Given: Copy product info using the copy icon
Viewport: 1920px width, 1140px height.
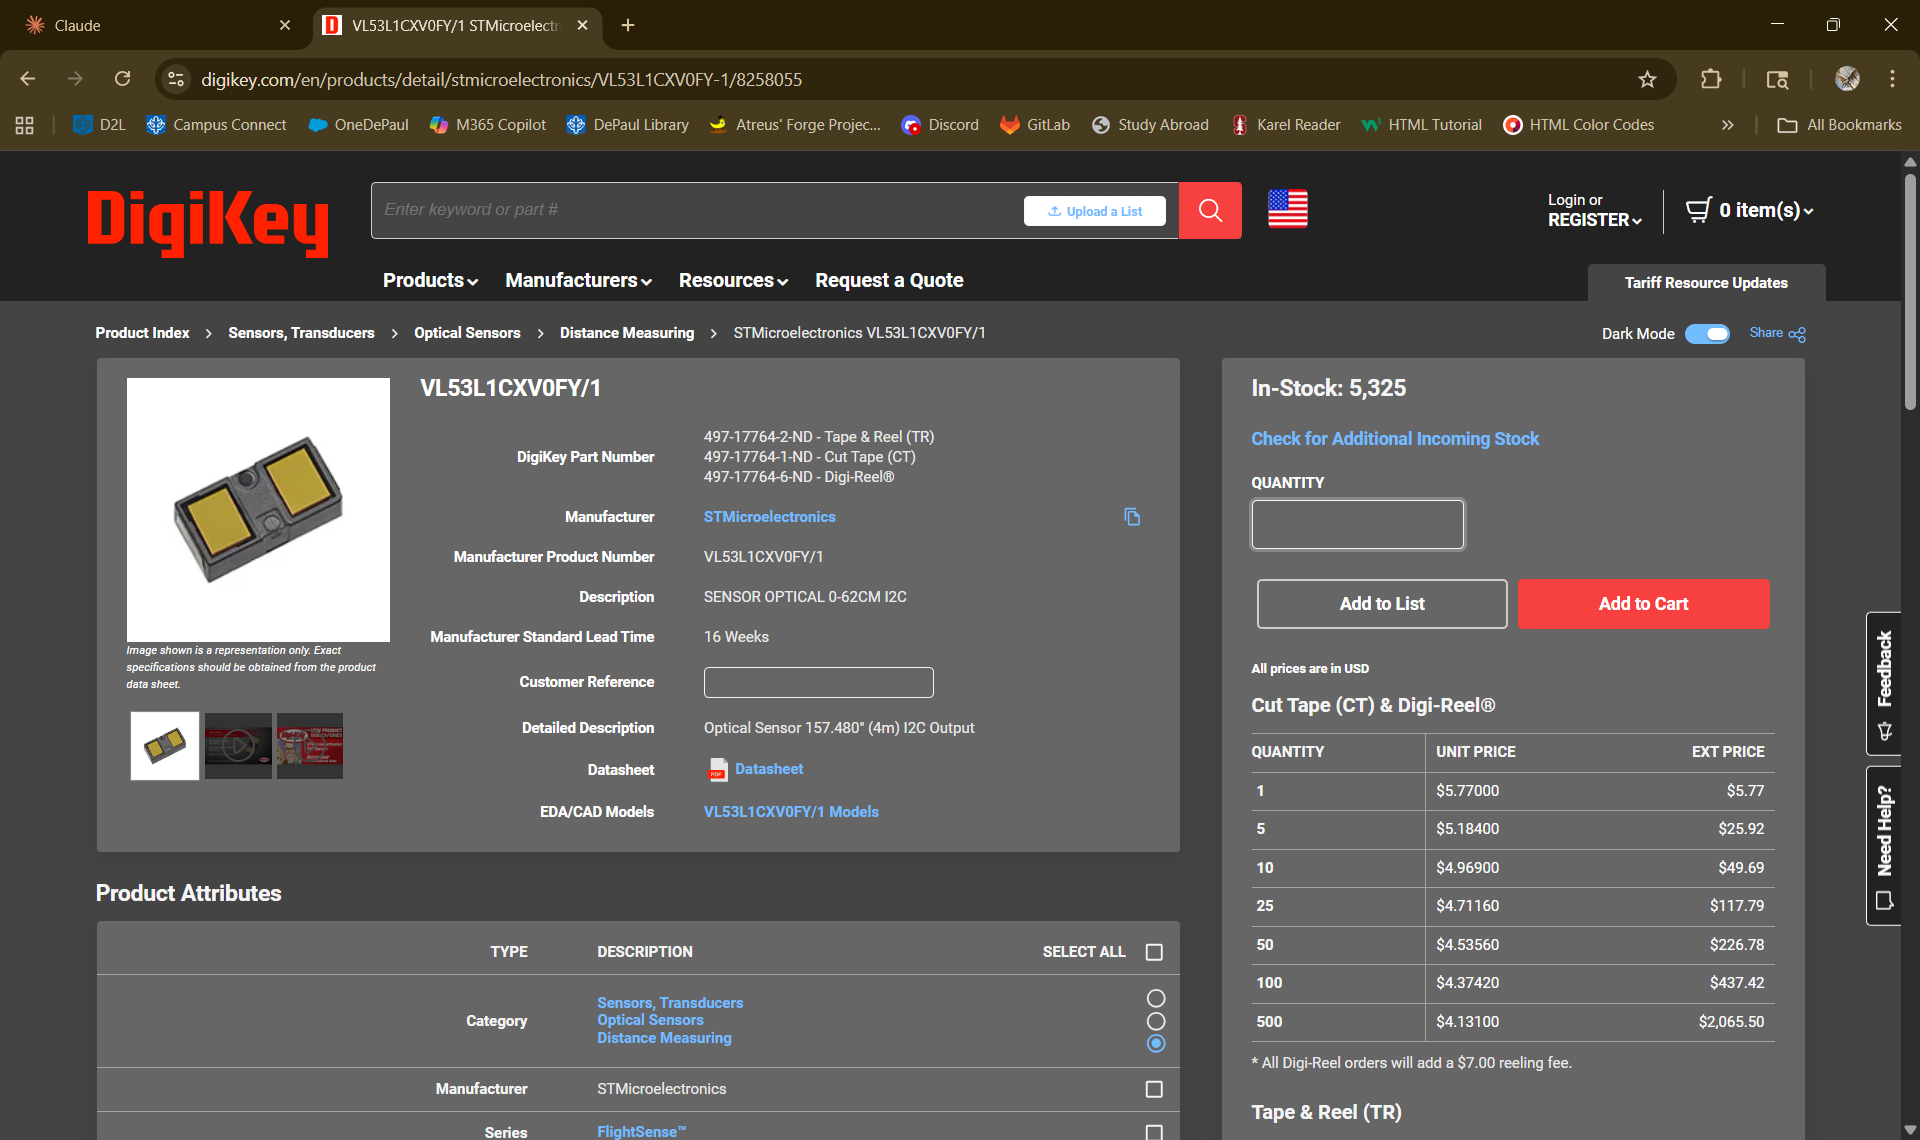Looking at the screenshot, I should pos(1132,517).
